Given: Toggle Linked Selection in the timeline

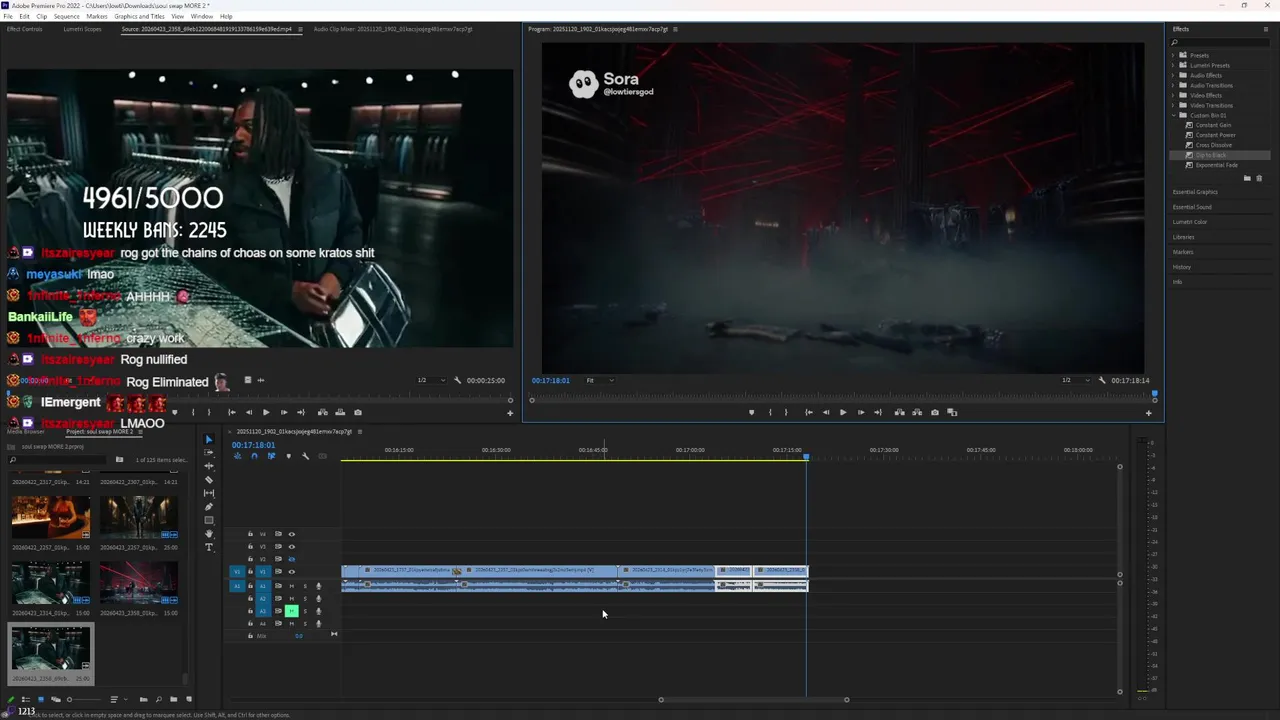Looking at the screenshot, I should pyautogui.click(x=271, y=456).
